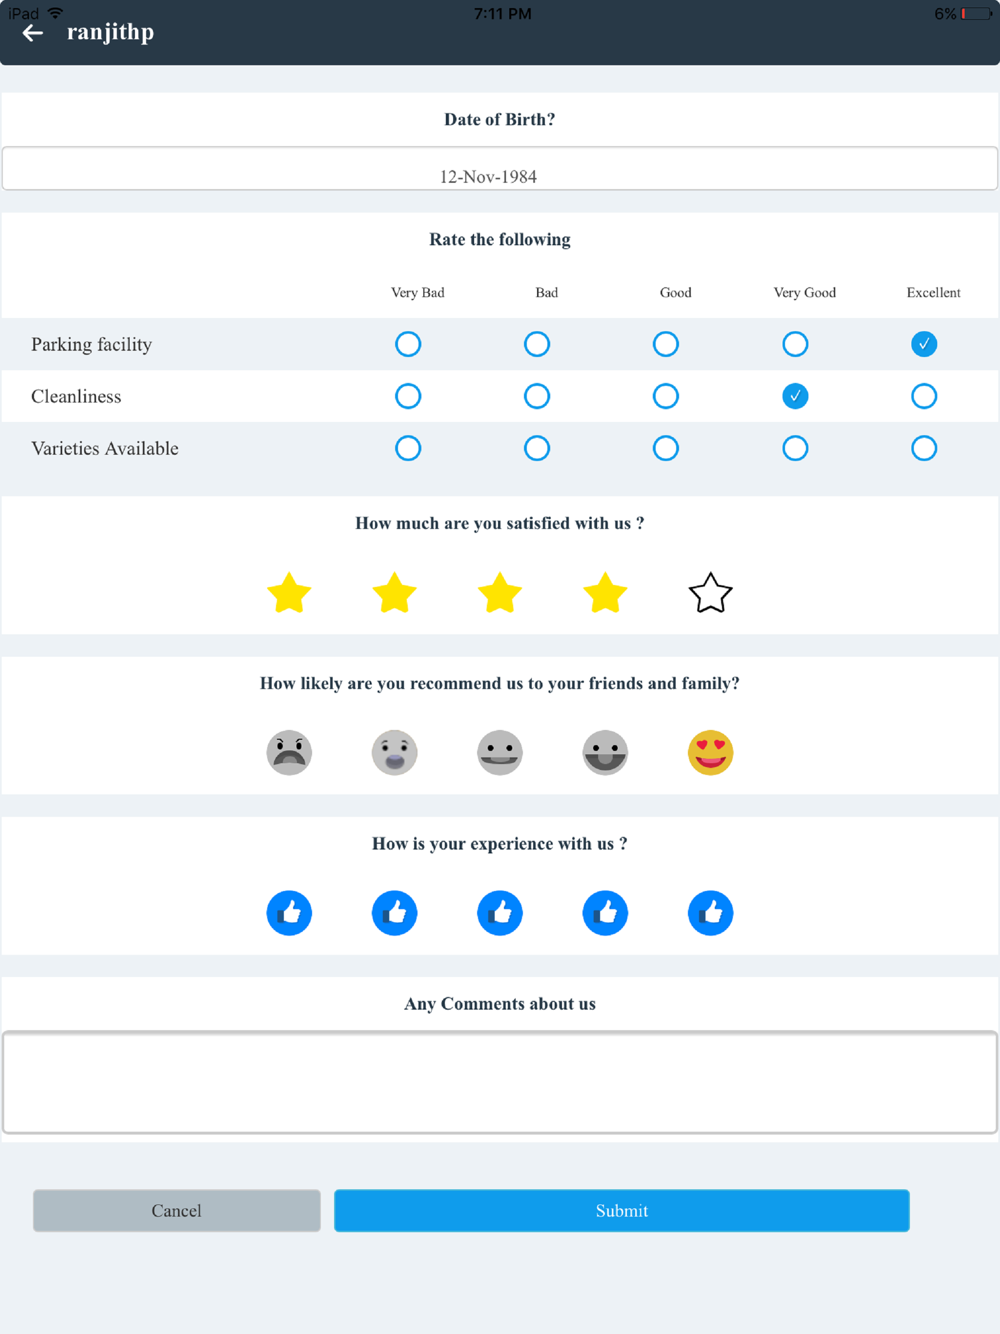This screenshot has width=1000, height=1334.
Task: Select Very Good for Parking facility
Action: pos(795,344)
